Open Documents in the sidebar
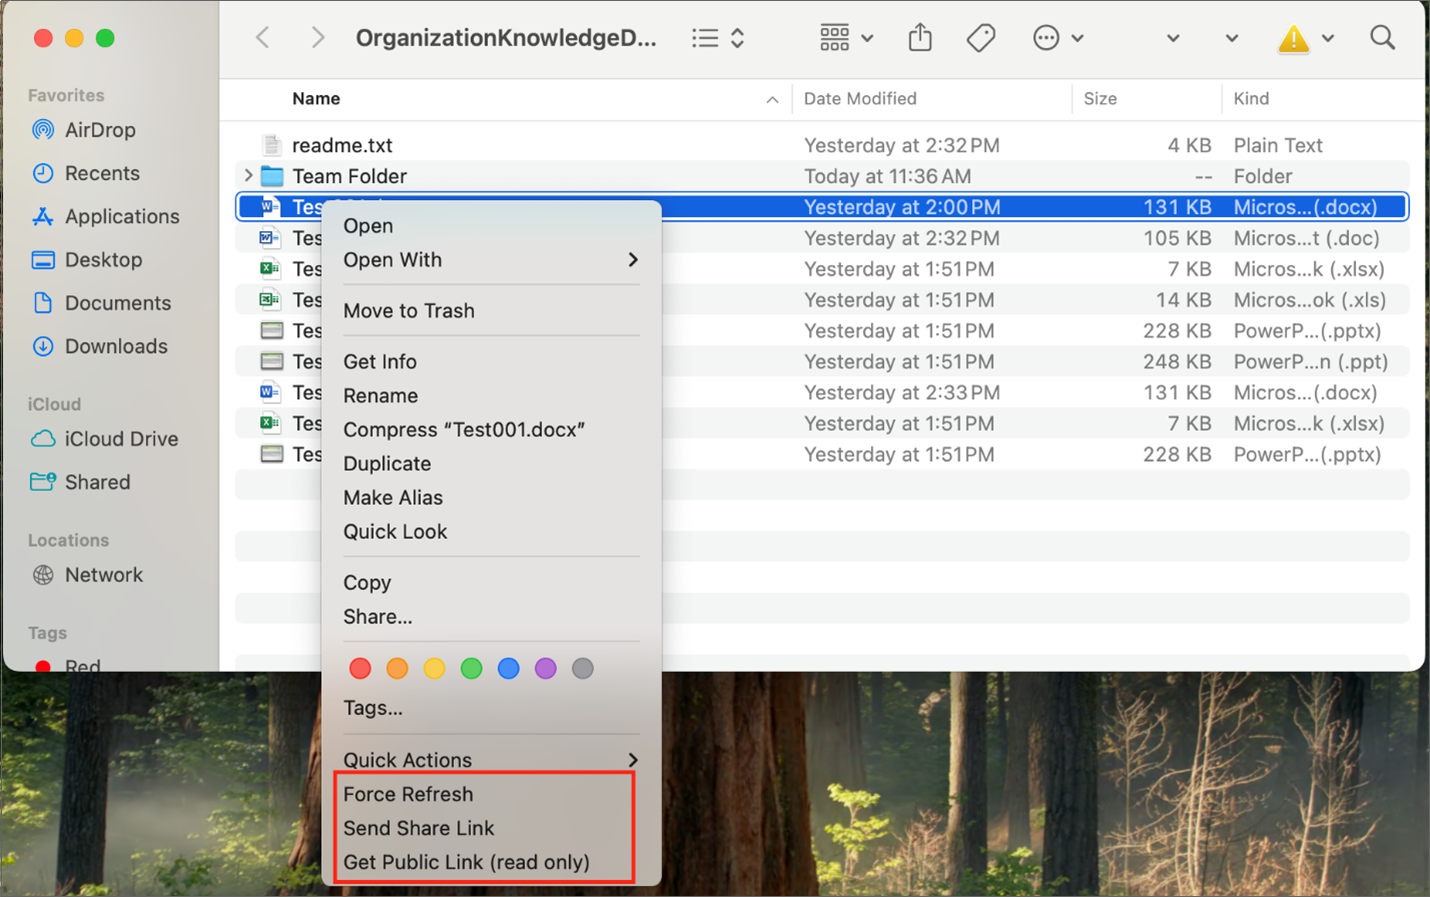 (x=116, y=303)
